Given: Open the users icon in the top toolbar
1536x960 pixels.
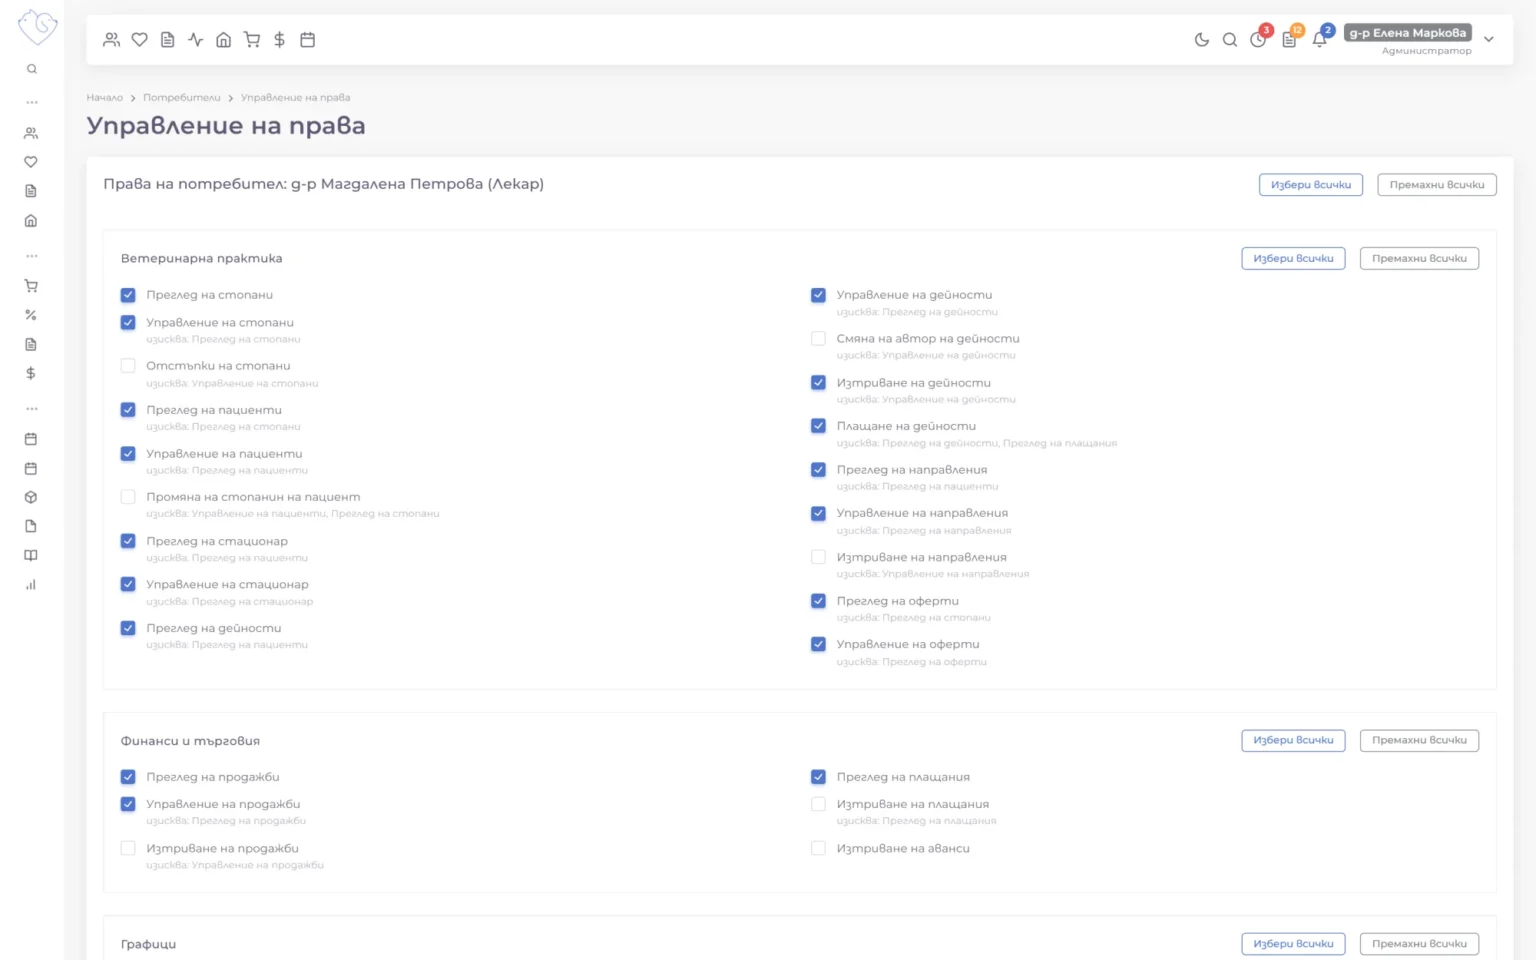Looking at the screenshot, I should [x=112, y=40].
